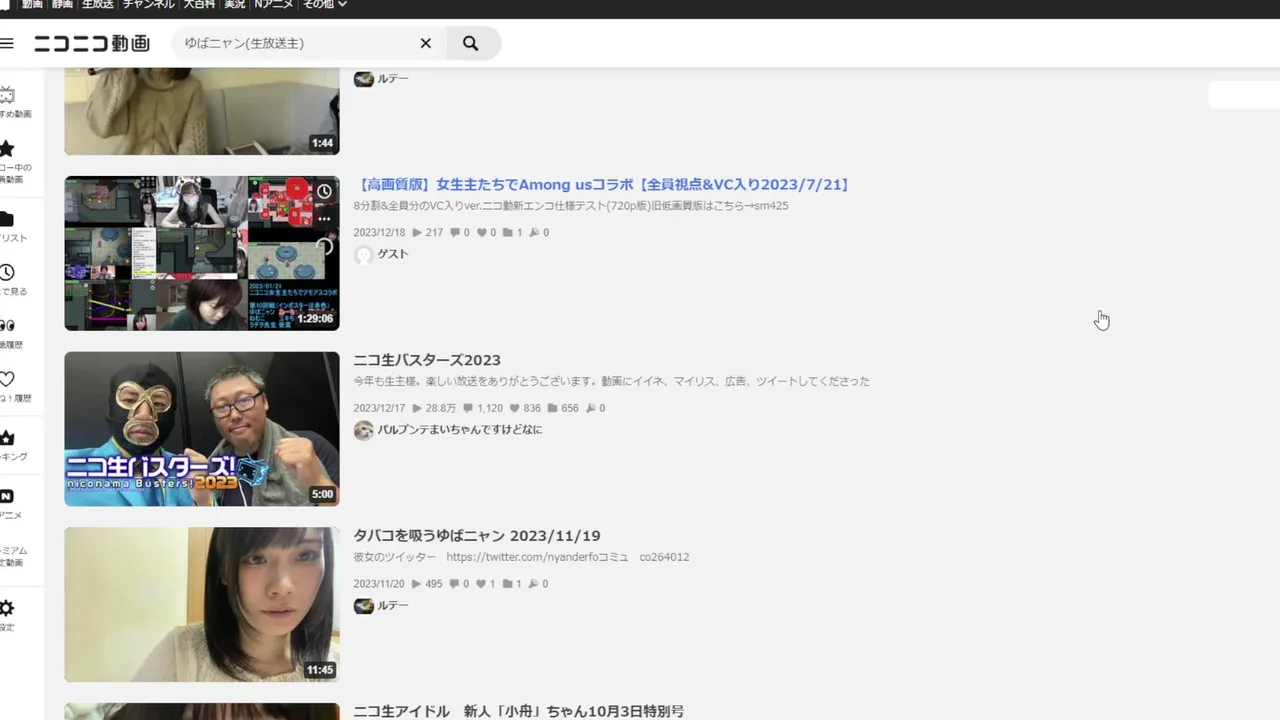The image size is (1280, 720).
Task: Open the 生放送 tab in the top bar
Action: coord(98,5)
